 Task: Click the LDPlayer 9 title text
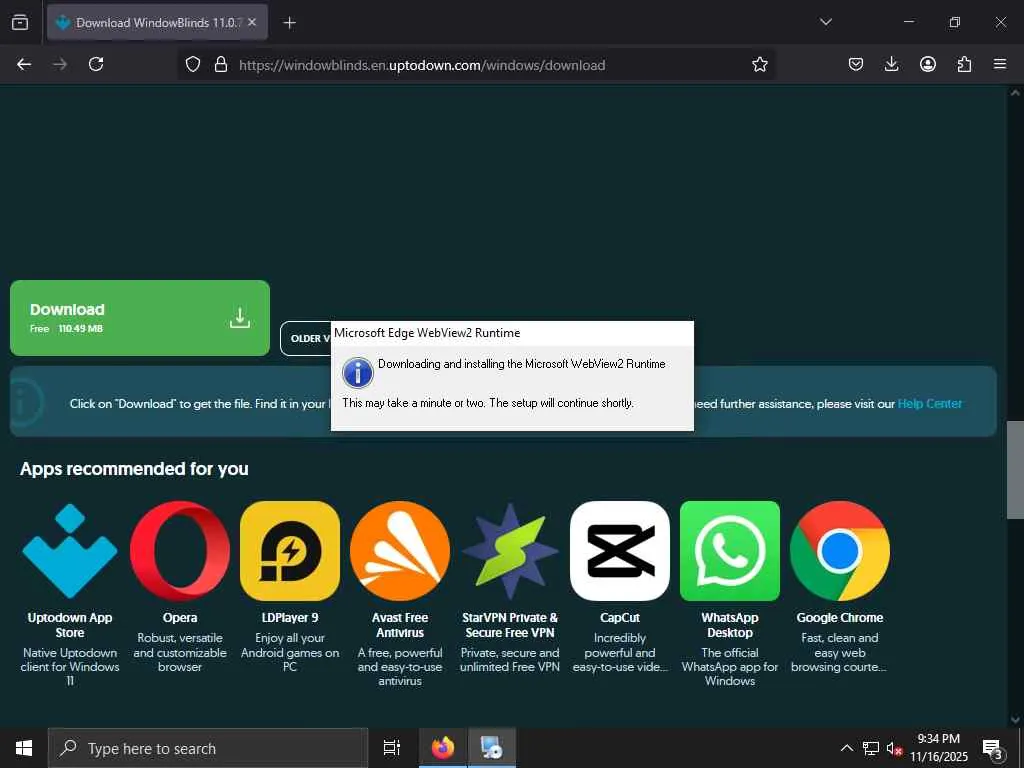coord(290,618)
